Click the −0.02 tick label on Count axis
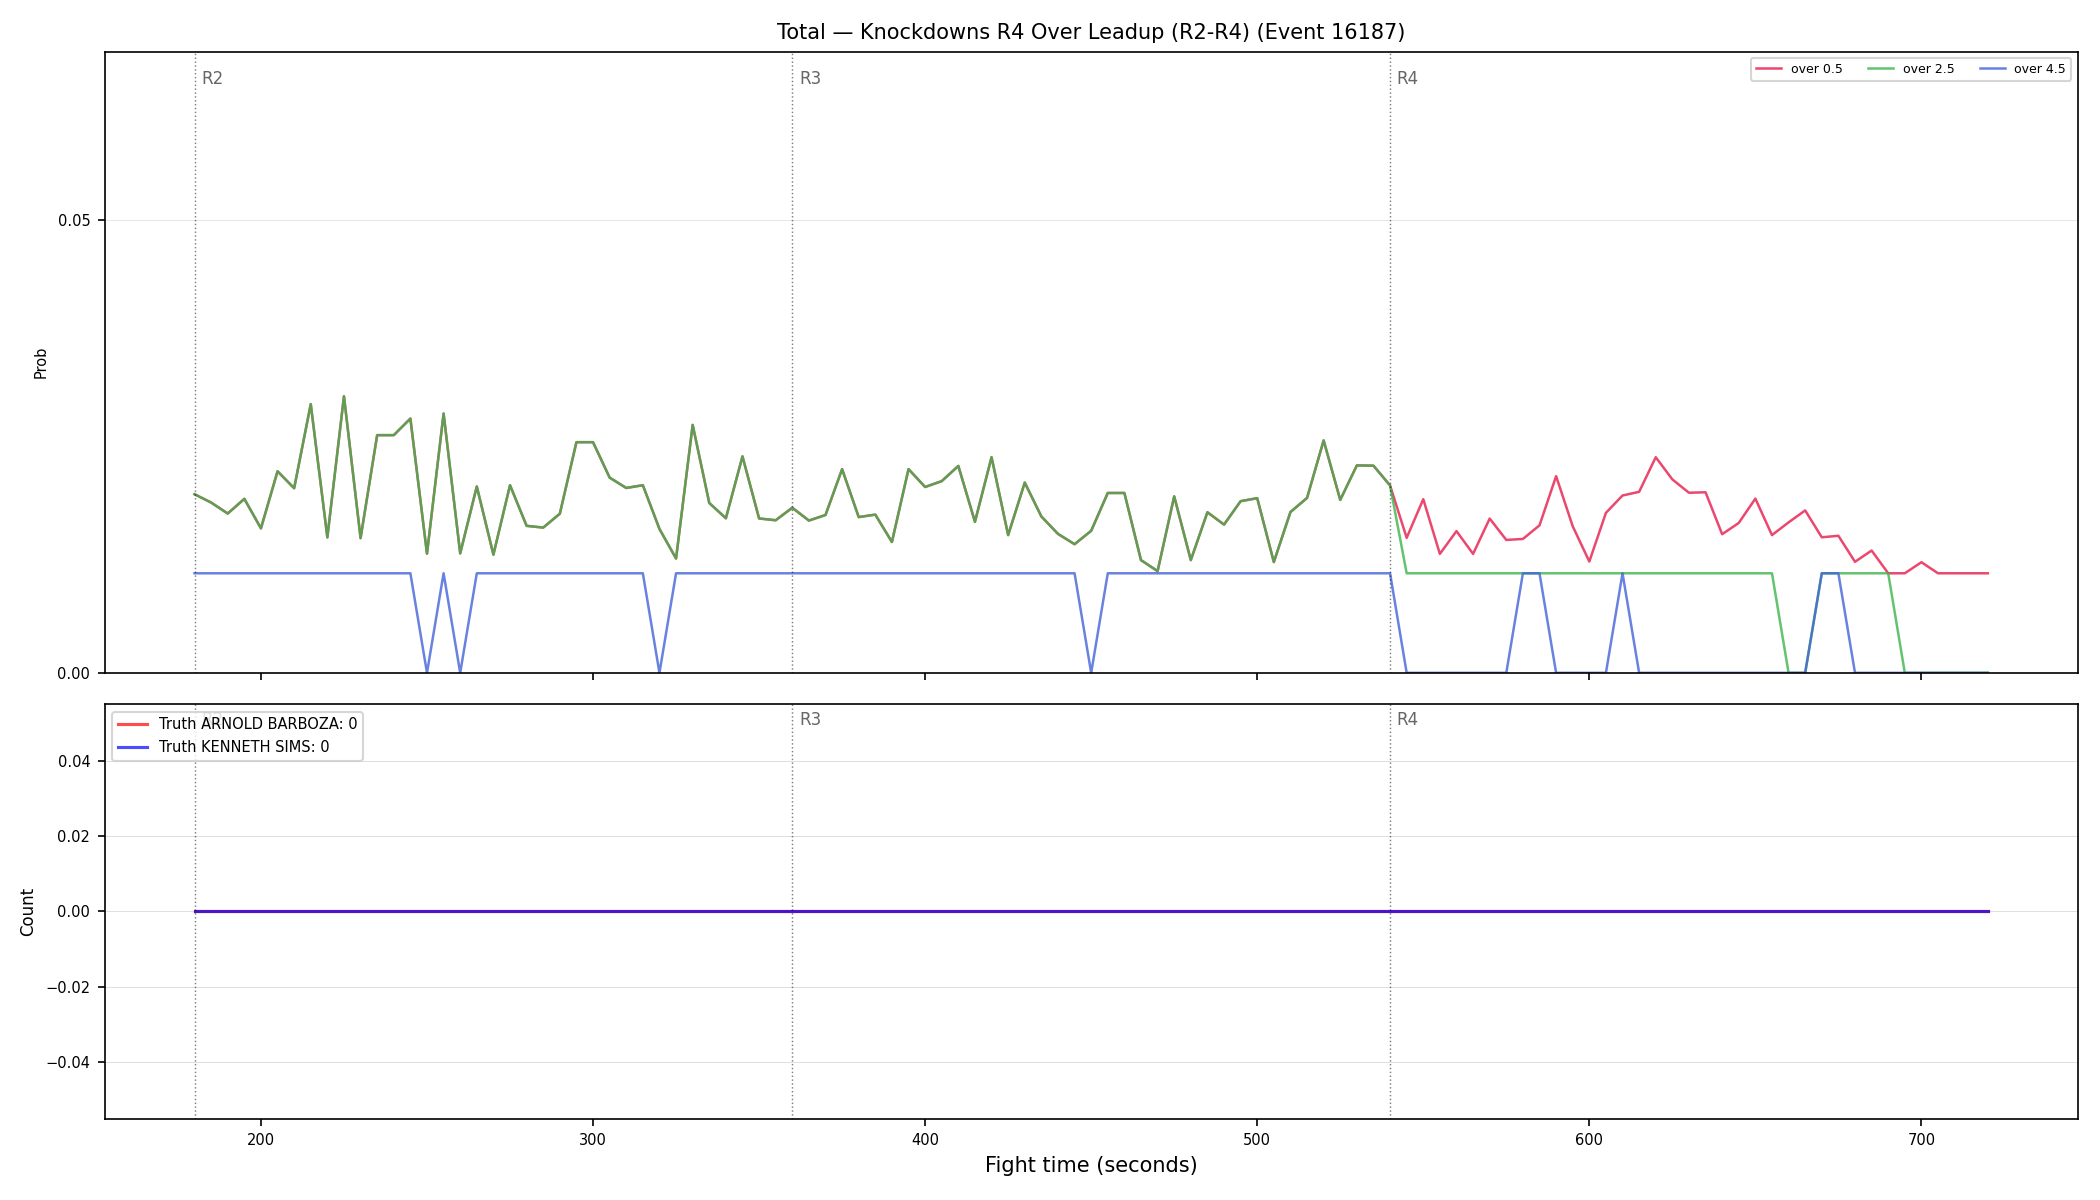Screen dimensions: 2100x1200 coord(68,988)
